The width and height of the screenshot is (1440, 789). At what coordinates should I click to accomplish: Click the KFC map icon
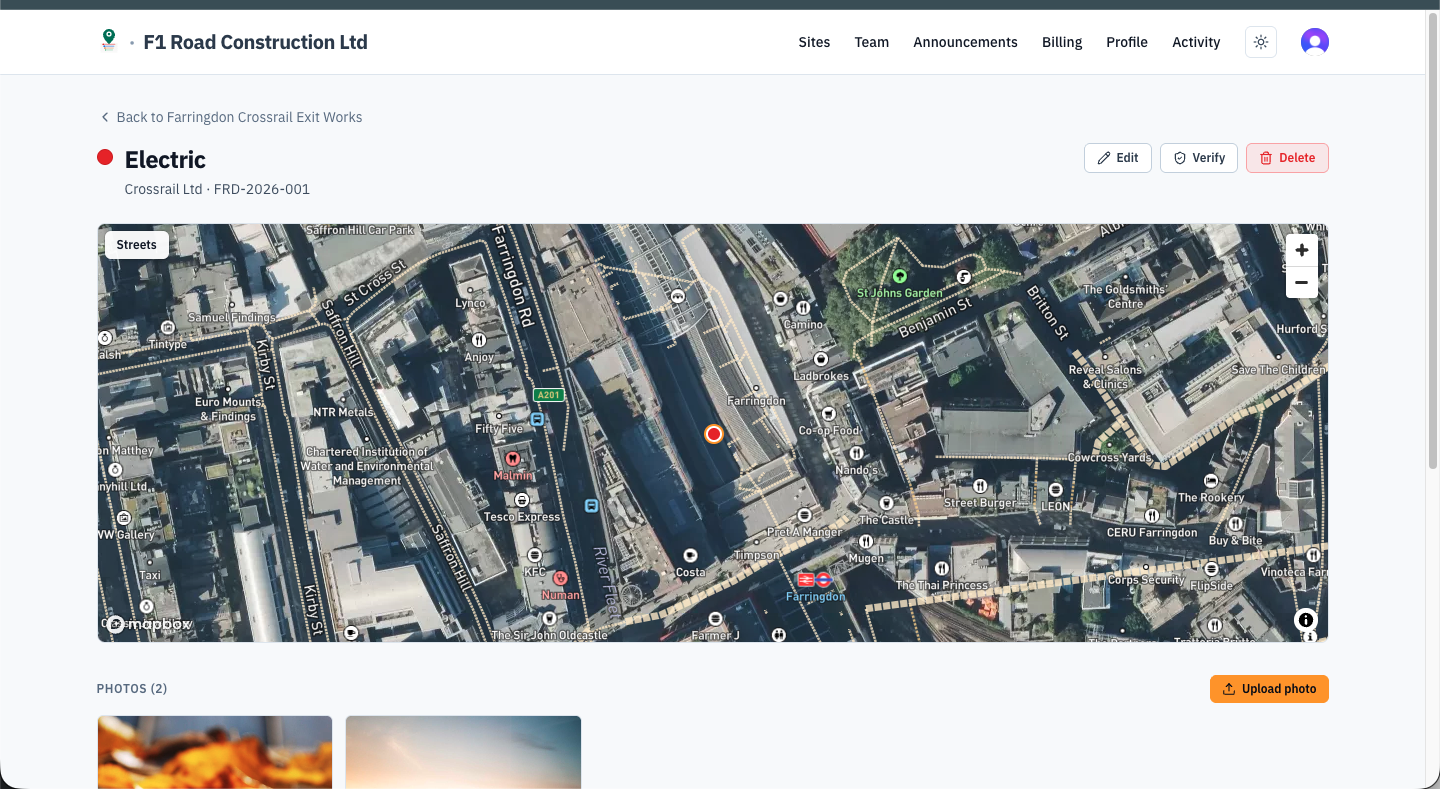pos(534,555)
